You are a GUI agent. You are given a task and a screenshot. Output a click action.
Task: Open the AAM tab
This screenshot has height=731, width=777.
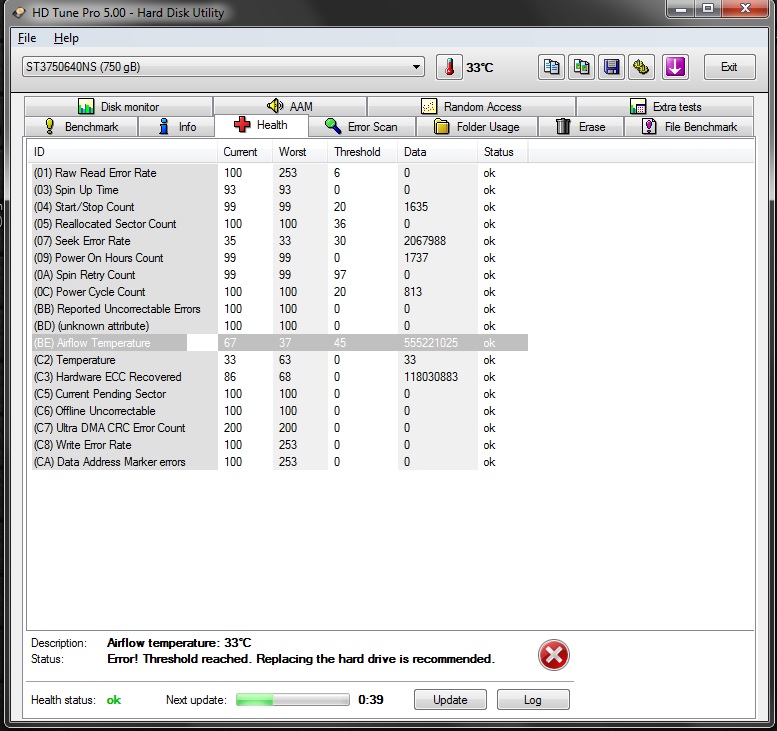point(290,107)
